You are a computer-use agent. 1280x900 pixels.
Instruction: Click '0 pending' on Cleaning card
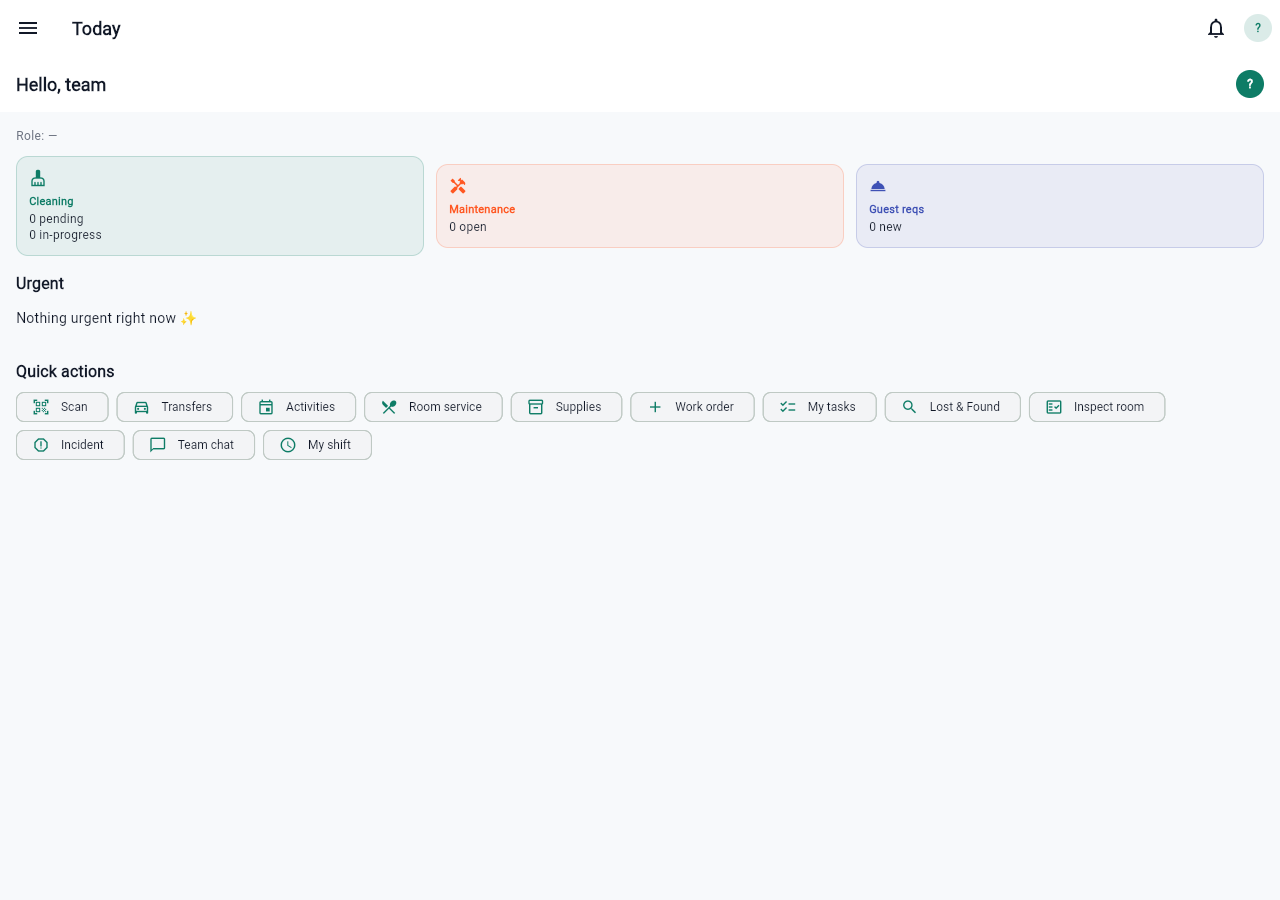click(x=56, y=219)
